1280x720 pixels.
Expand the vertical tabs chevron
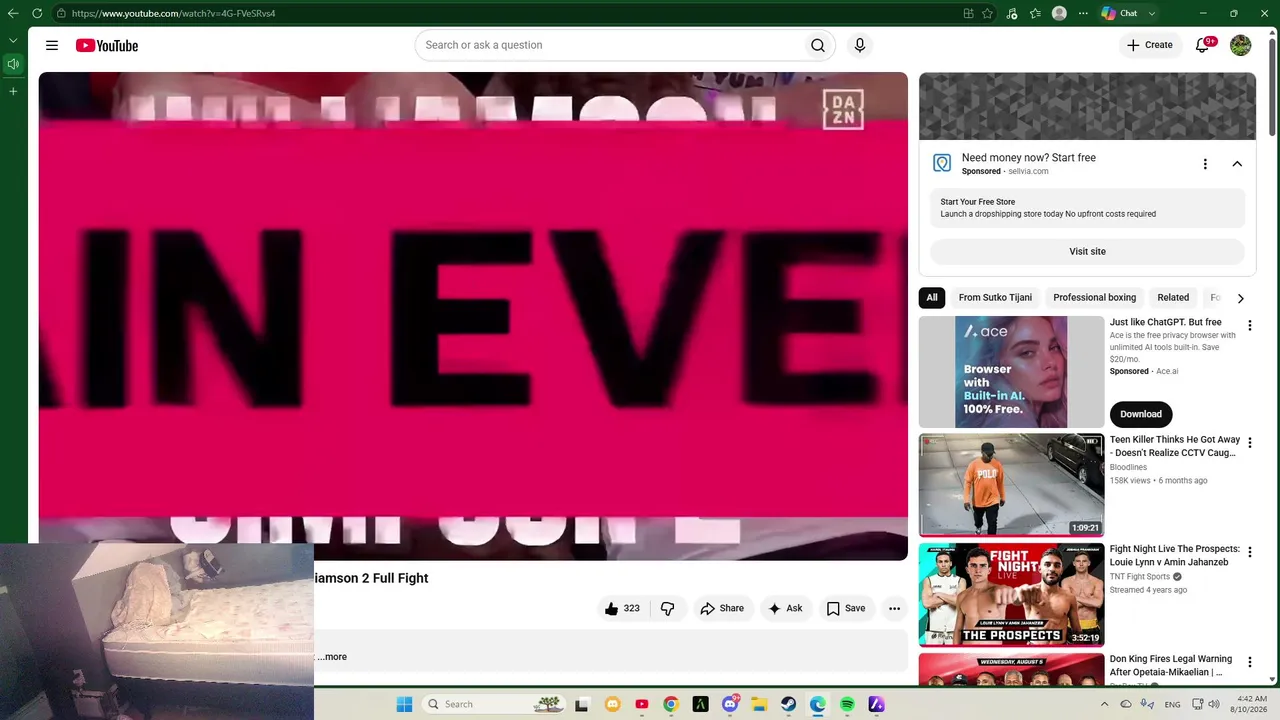pyautogui.click(x=13, y=40)
